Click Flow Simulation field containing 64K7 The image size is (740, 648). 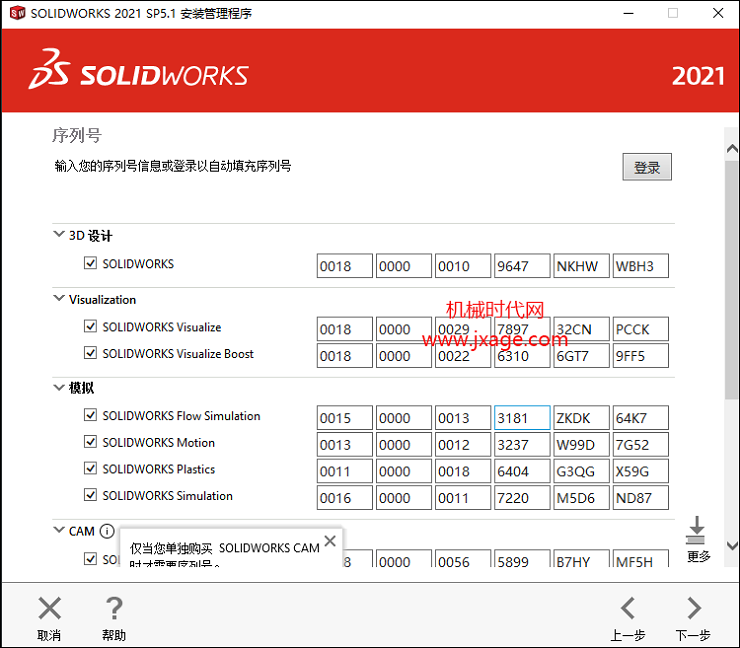click(x=640, y=418)
